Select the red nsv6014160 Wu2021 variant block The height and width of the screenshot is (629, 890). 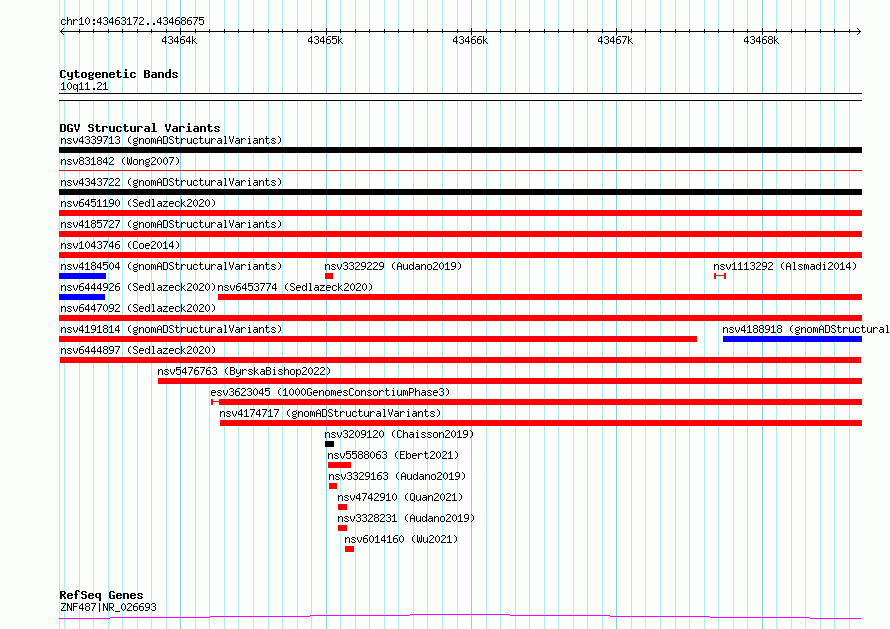click(349, 549)
